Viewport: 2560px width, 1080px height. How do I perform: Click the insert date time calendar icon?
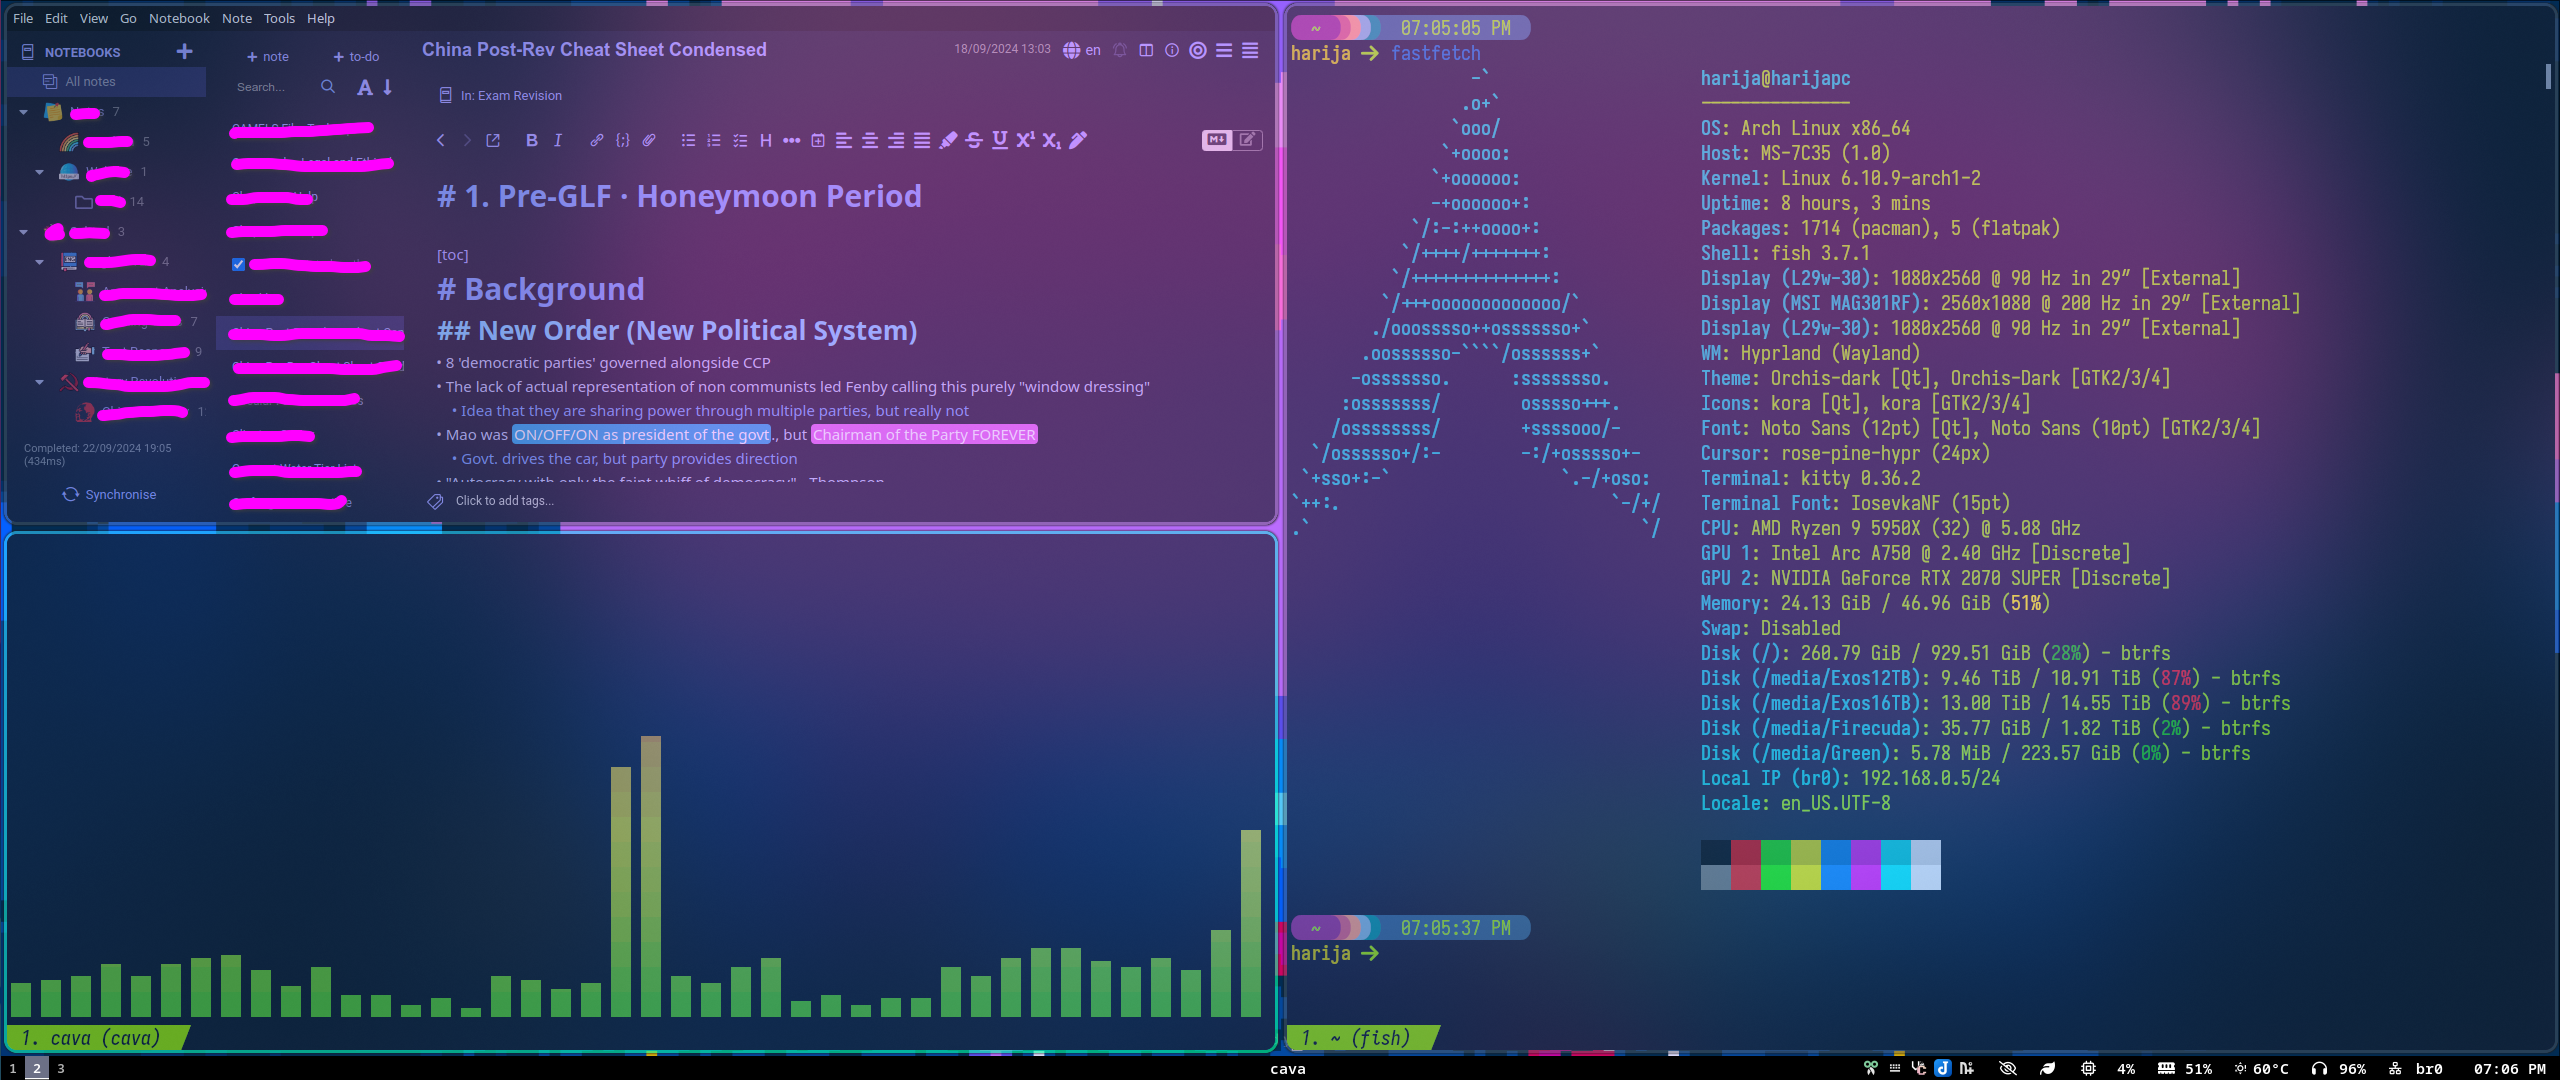[x=818, y=140]
